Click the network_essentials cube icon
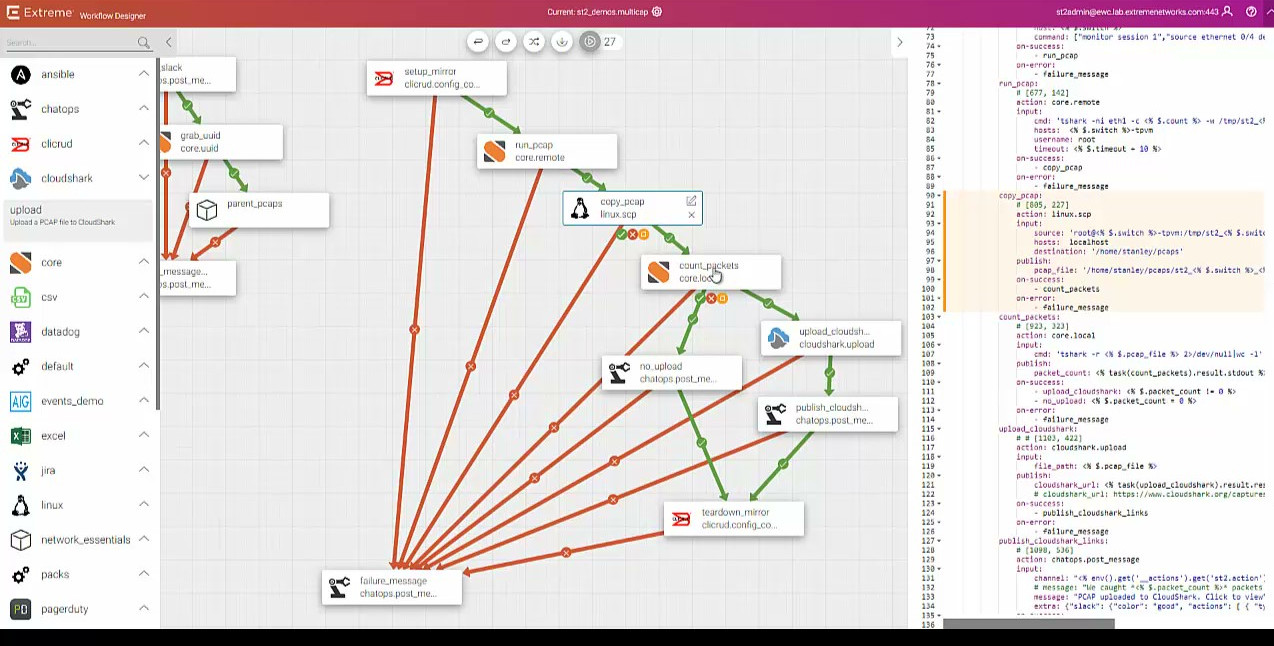 (x=20, y=540)
